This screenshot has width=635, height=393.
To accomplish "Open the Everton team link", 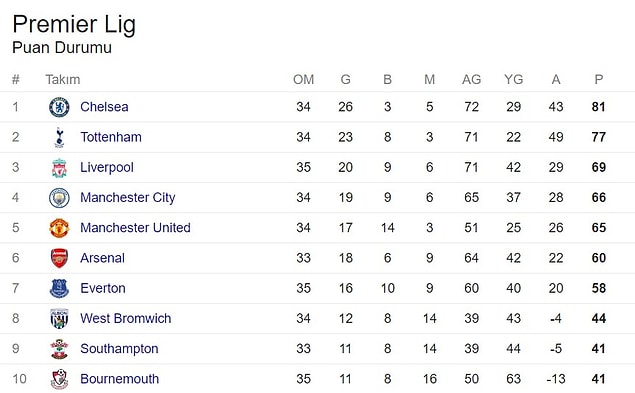I will [x=102, y=288].
